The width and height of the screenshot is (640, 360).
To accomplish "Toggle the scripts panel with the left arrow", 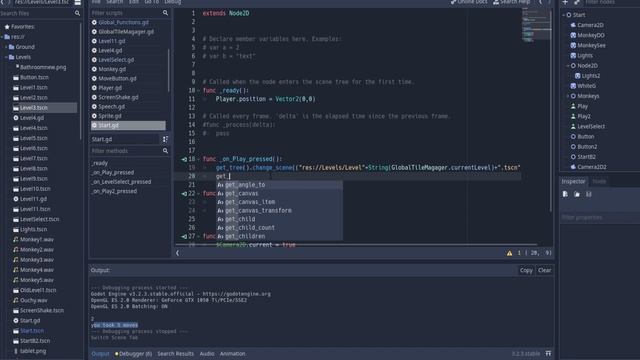I will click(178, 253).
